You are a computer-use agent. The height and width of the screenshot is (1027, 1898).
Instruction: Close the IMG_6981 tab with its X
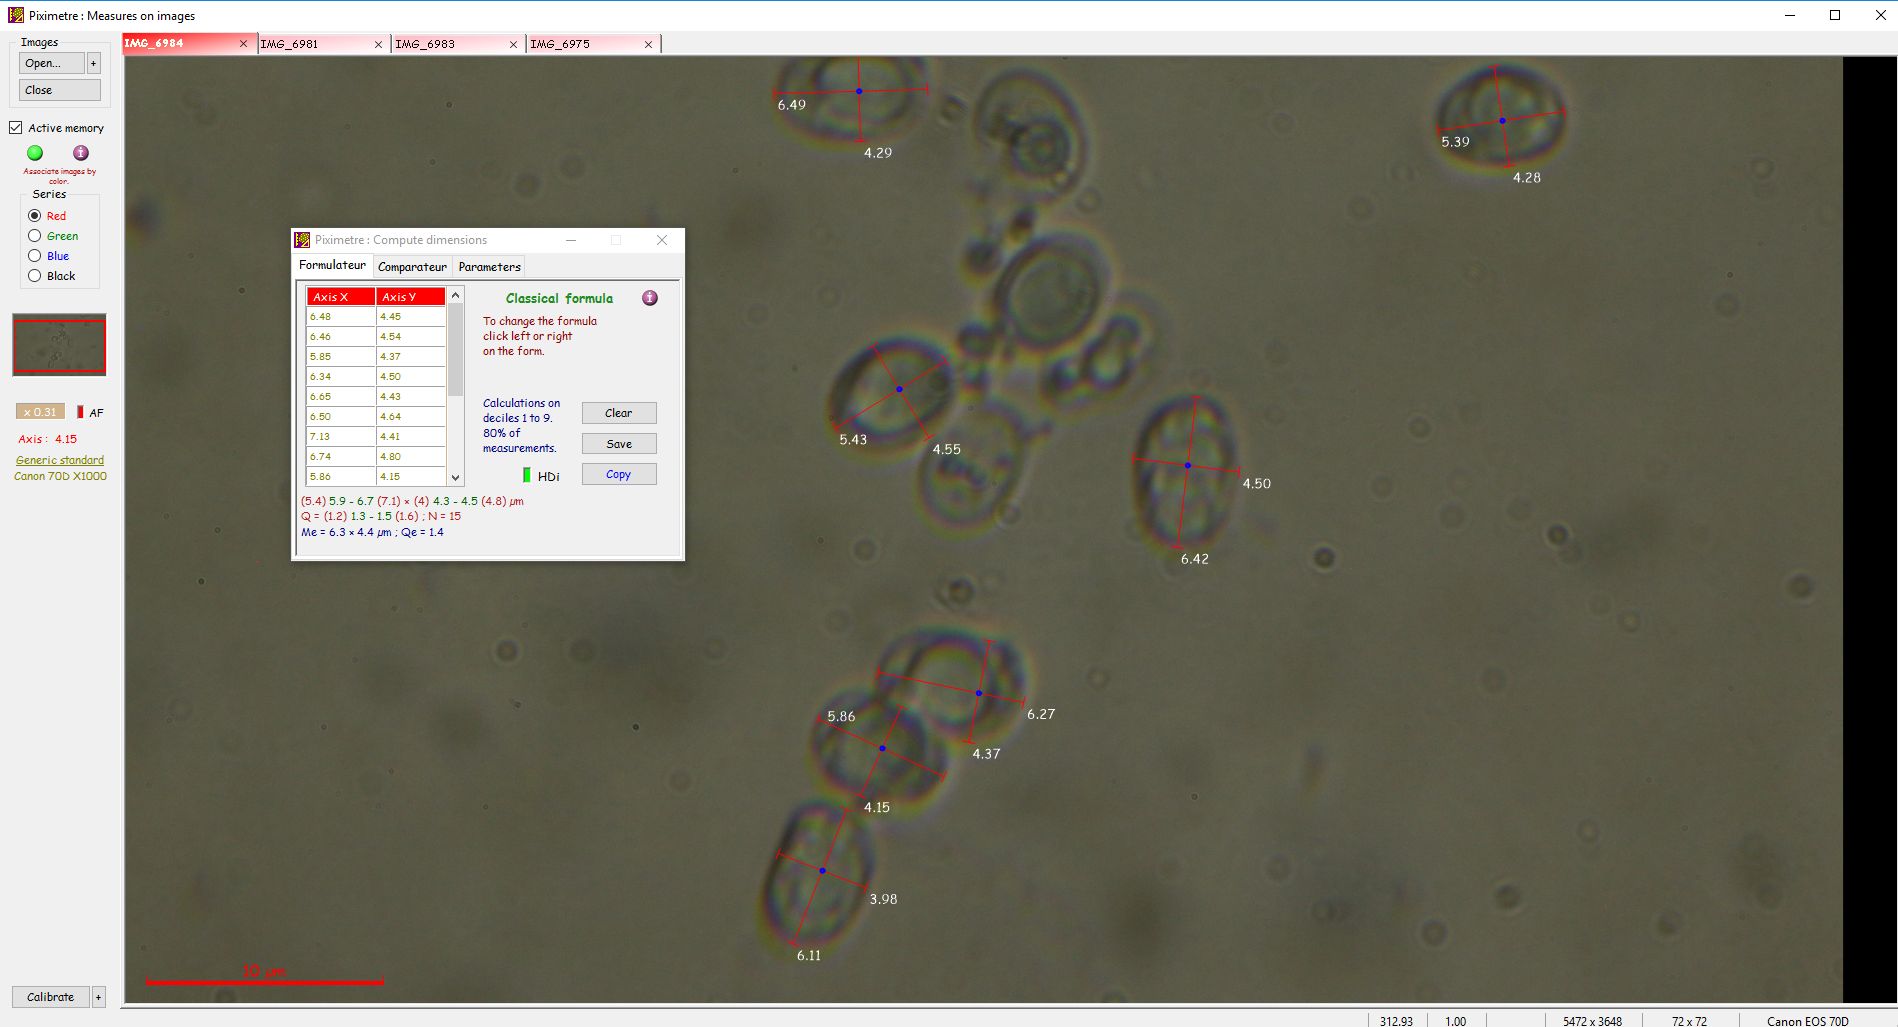point(378,44)
